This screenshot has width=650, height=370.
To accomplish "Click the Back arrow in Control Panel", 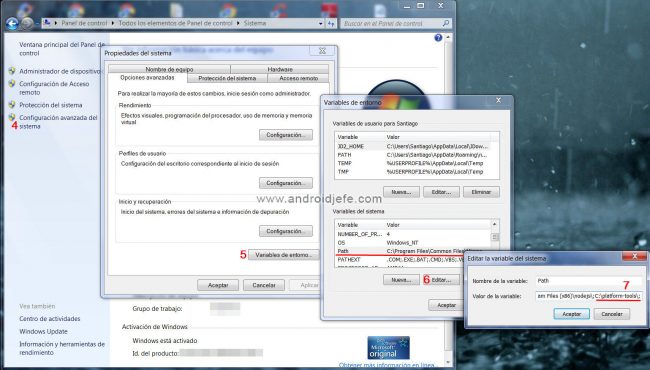I will (x=12, y=23).
